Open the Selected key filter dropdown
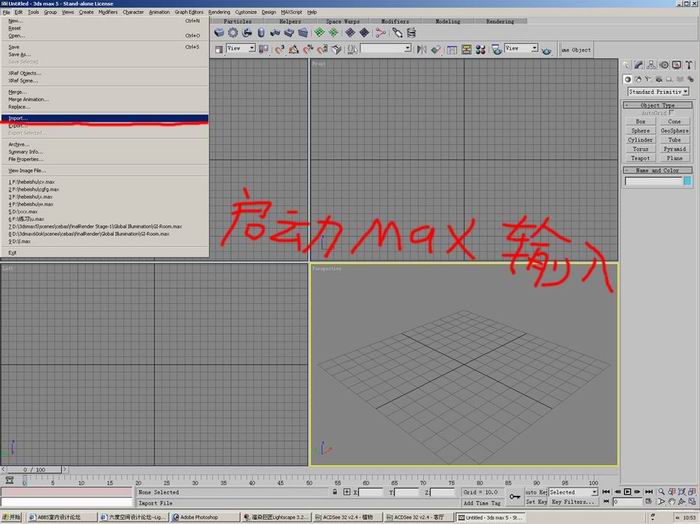700x524 pixels. pyautogui.click(x=573, y=492)
